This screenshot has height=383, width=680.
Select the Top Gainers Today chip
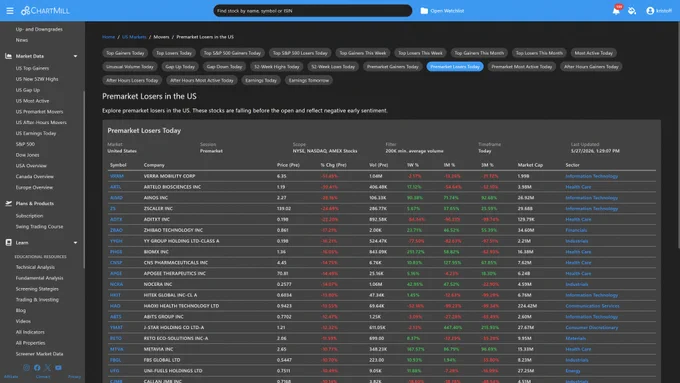[x=125, y=53]
